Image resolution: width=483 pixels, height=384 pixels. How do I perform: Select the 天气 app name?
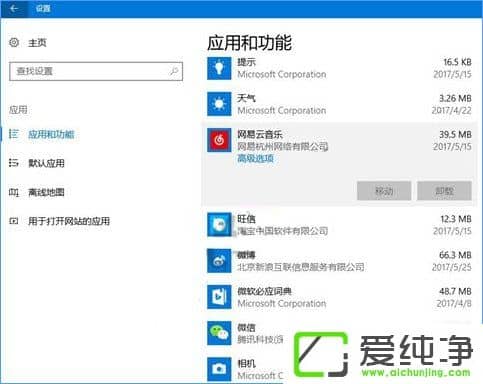click(x=246, y=98)
